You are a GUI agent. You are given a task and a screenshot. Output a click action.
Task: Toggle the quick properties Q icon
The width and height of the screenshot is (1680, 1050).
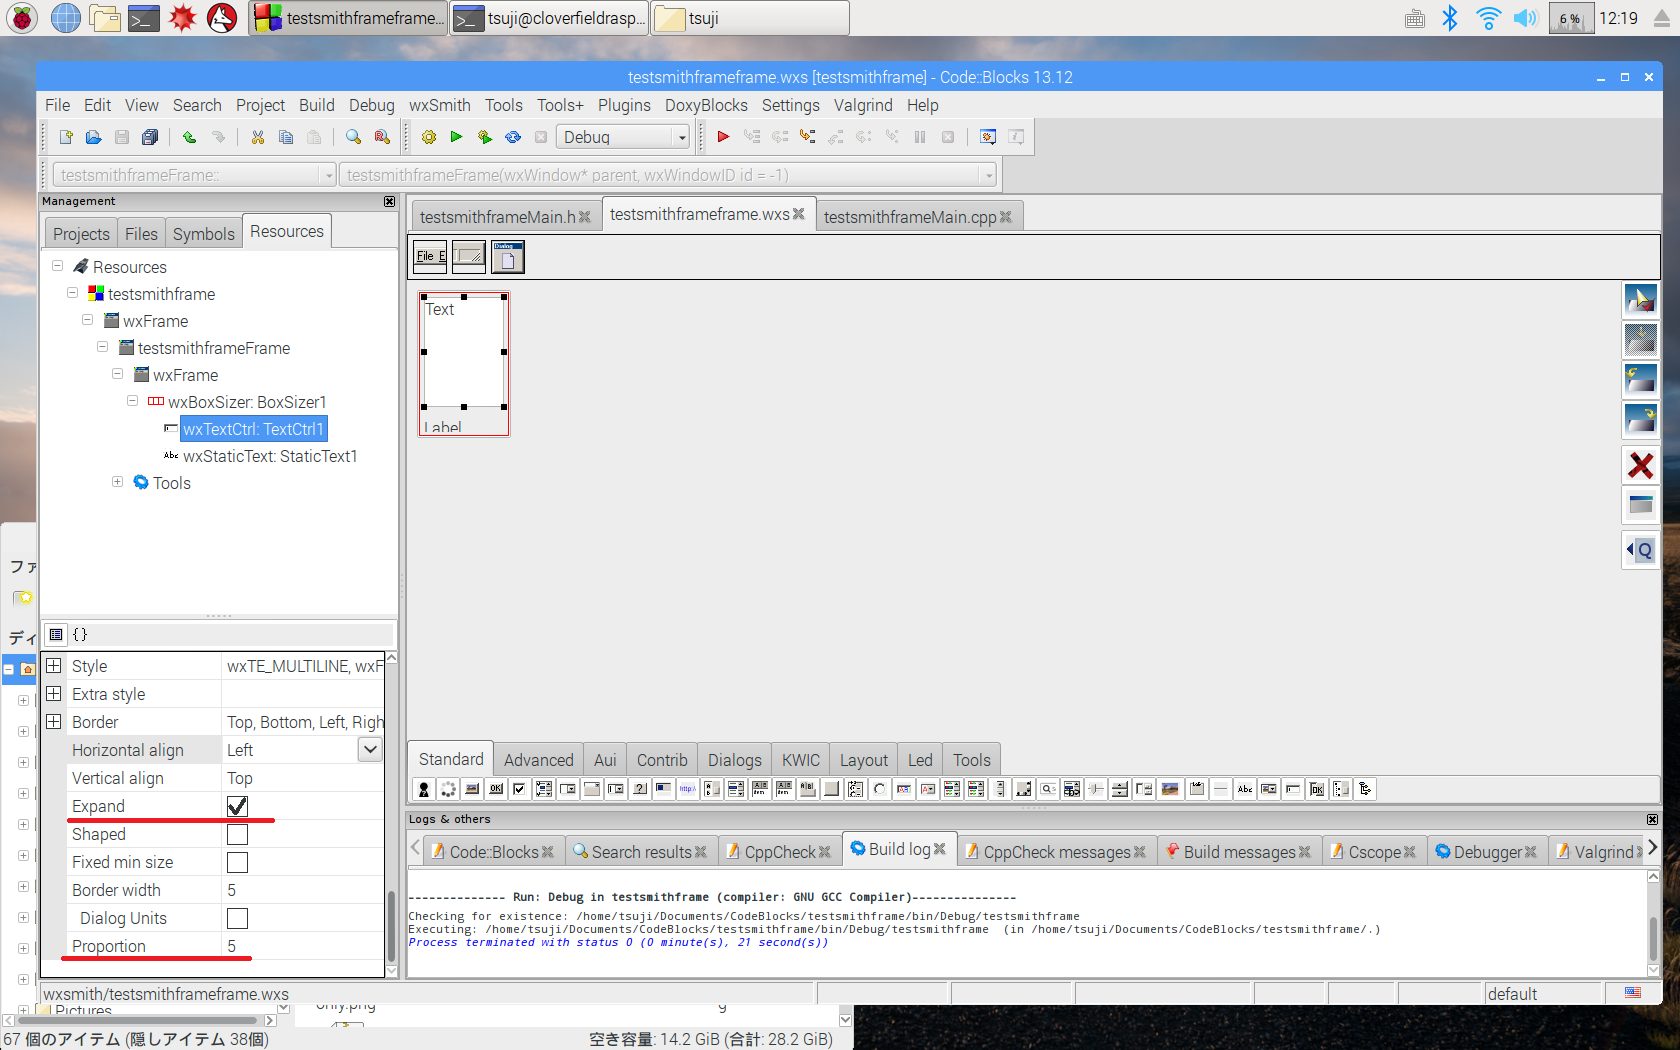pyautogui.click(x=1641, y=550)
